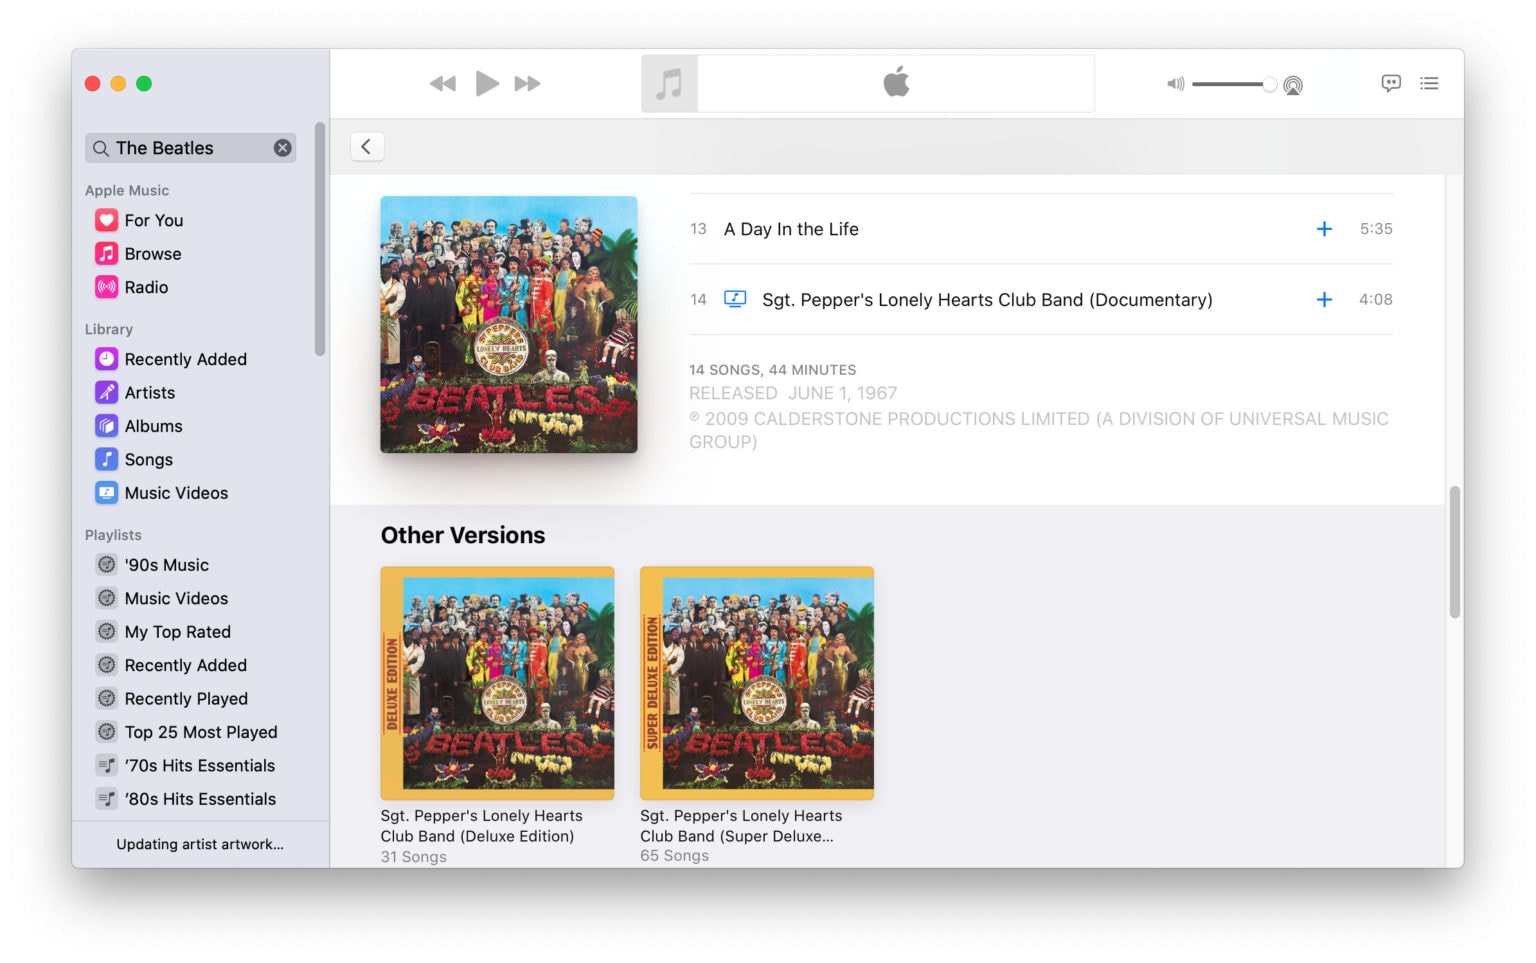1536x963 pixels.
Task: Open Super Deluxe album title link
Action: pyautogui.click(x=740, y=826)
